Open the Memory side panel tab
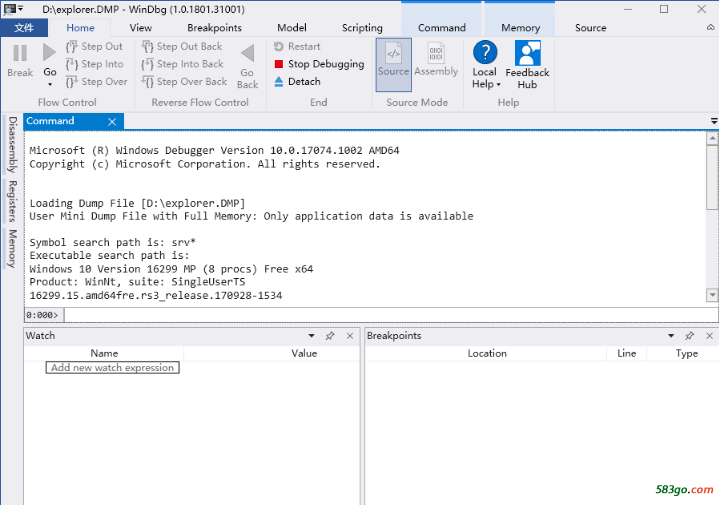 coord(12,248)
